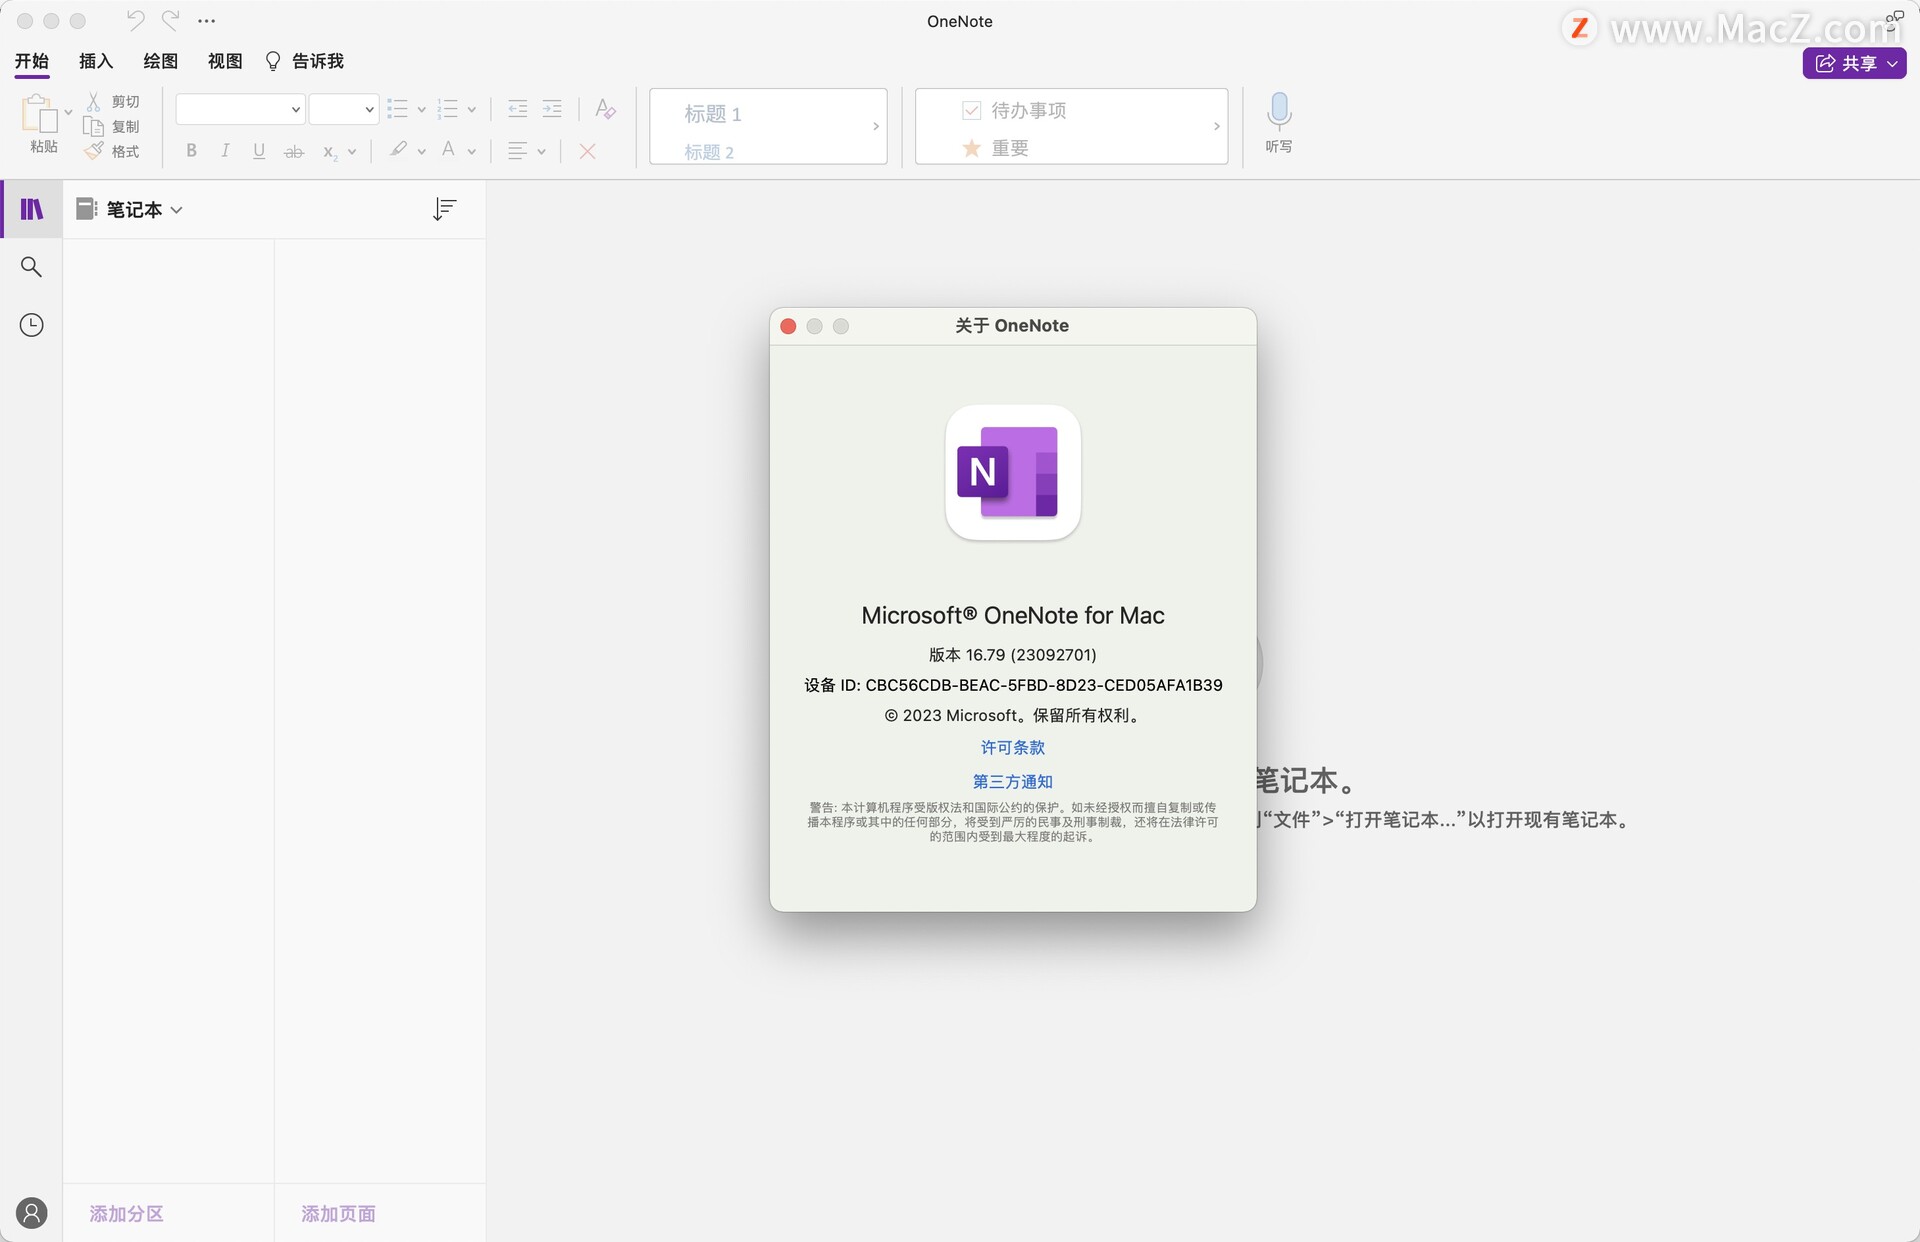
Task: Open the 告诉我 search help
Action: [x=305, y=61]
